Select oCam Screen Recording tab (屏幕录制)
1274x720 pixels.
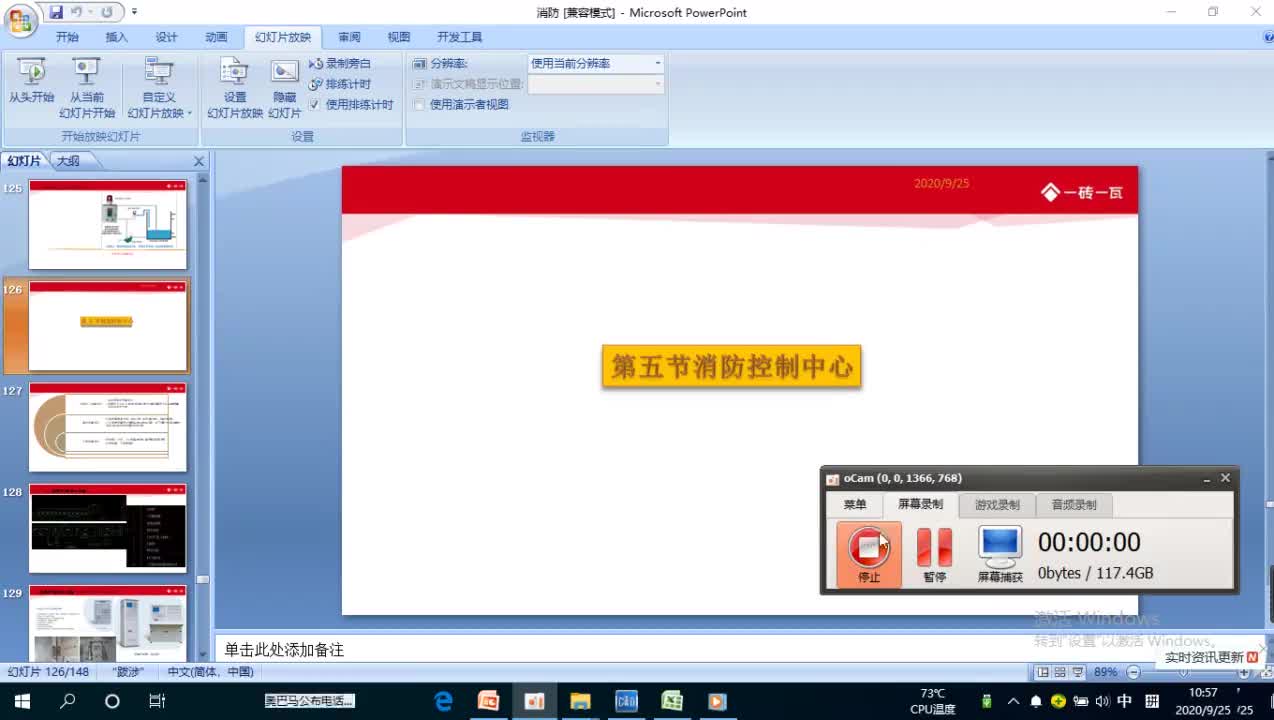(920, 505)
